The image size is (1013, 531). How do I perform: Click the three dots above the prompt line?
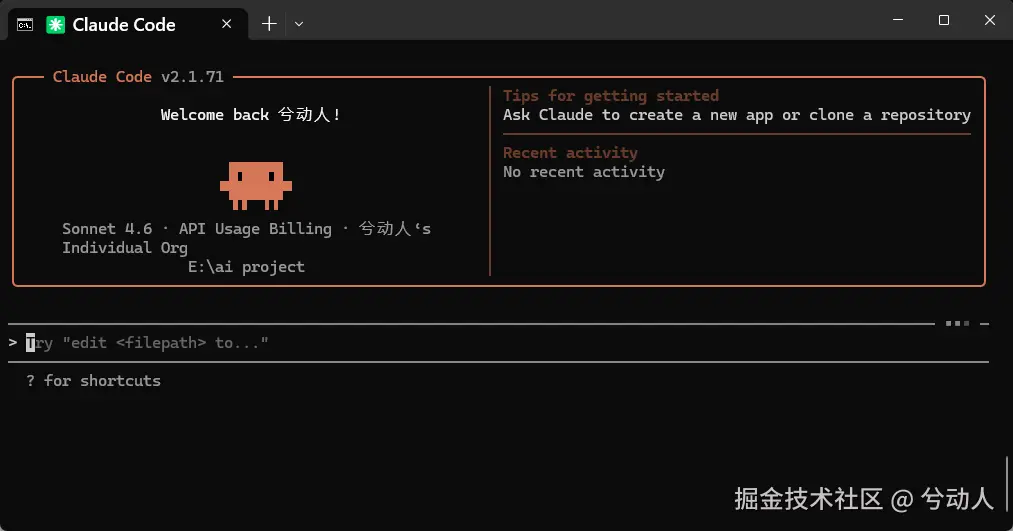957,323
